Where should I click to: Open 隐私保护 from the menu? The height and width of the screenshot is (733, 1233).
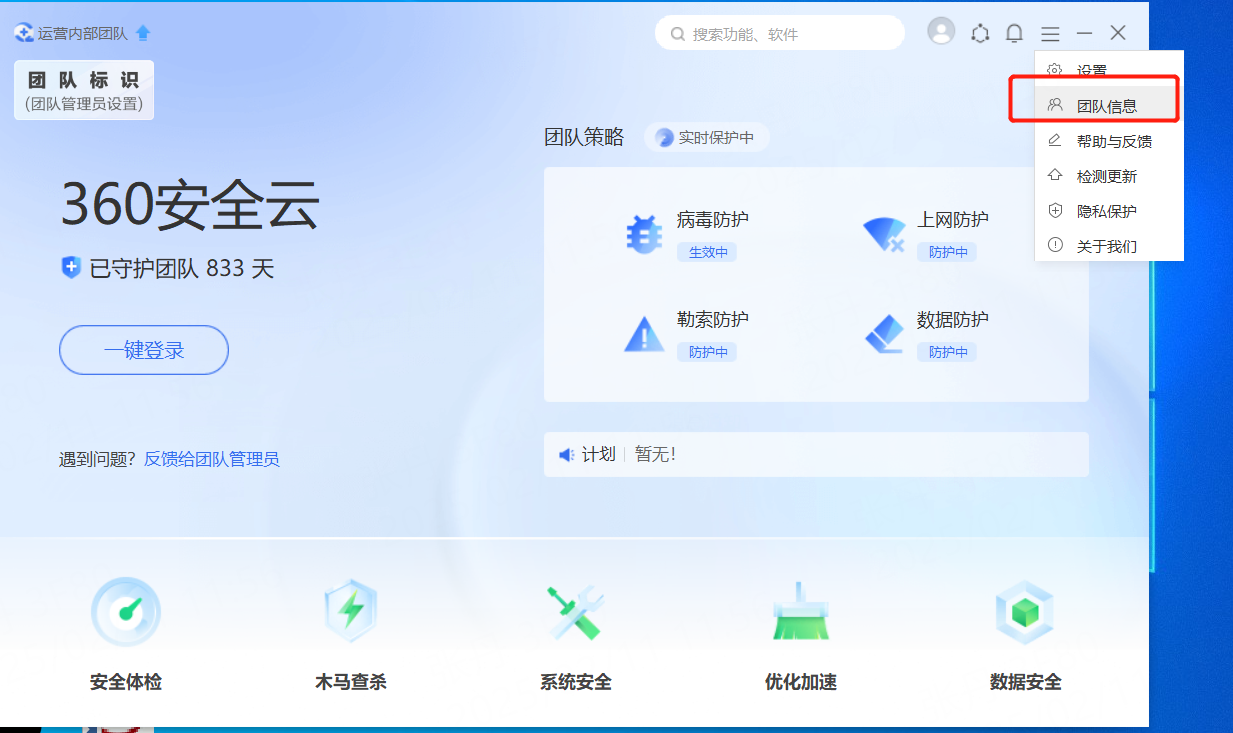1109,211
